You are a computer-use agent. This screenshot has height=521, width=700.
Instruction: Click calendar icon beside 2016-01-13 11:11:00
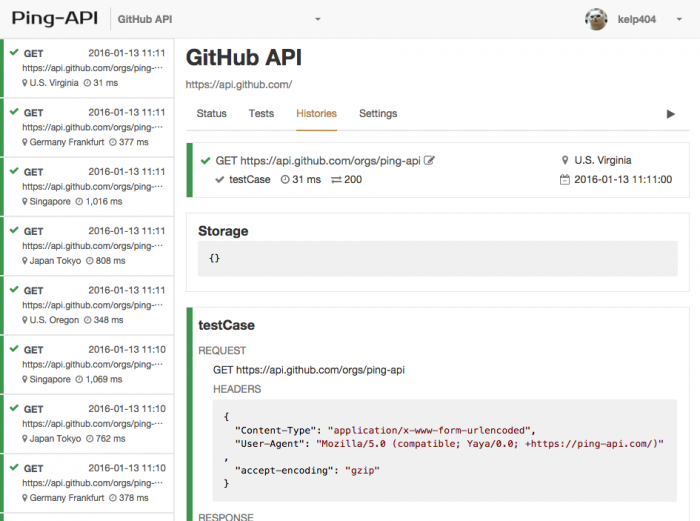tap(565, 179)
